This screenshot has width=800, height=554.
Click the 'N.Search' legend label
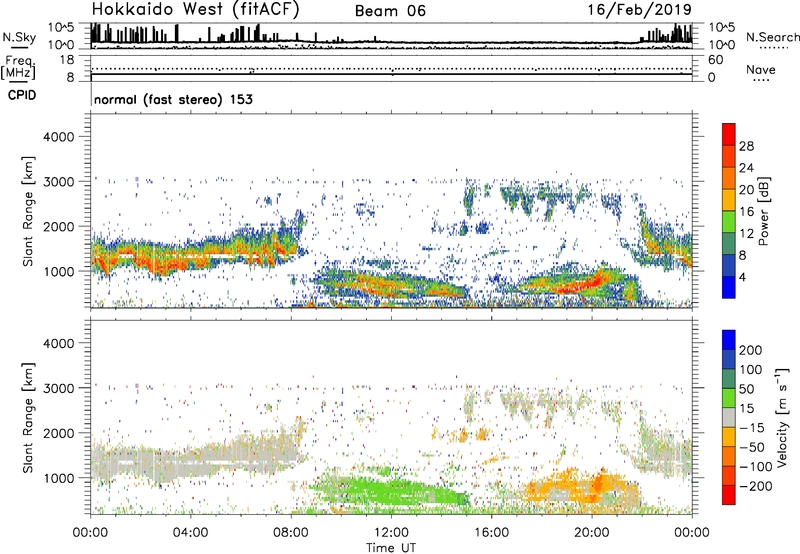click(x=772, y=37)
